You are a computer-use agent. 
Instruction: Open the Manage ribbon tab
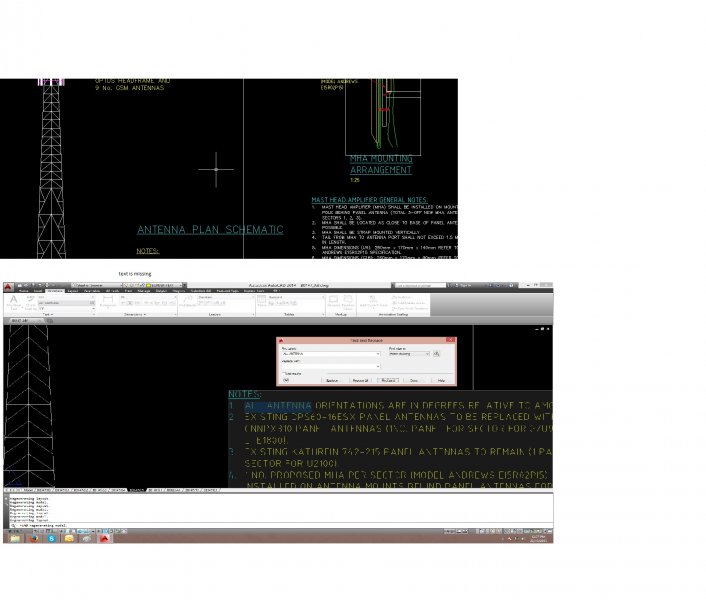coord(144,291)
